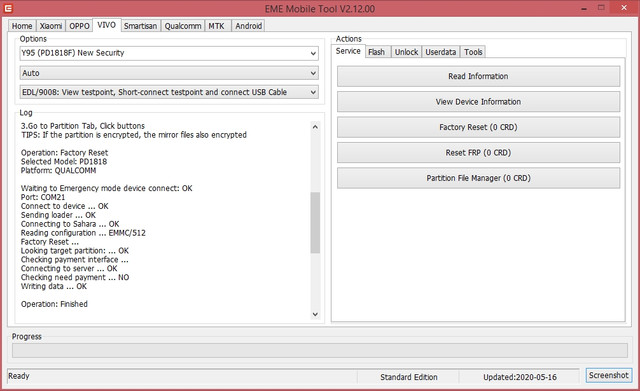Click 'Sending loader ... OK' log line

click(x=58, y=215)
